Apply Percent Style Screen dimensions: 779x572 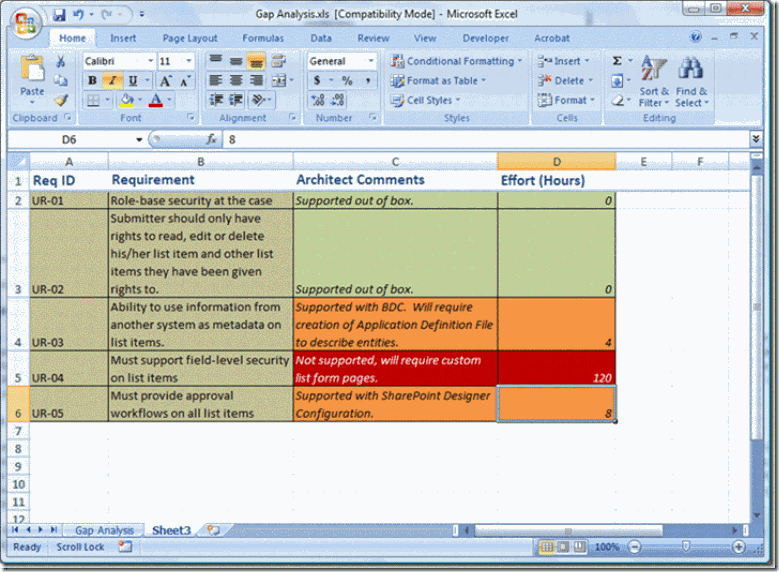click(x=347, y=81)
